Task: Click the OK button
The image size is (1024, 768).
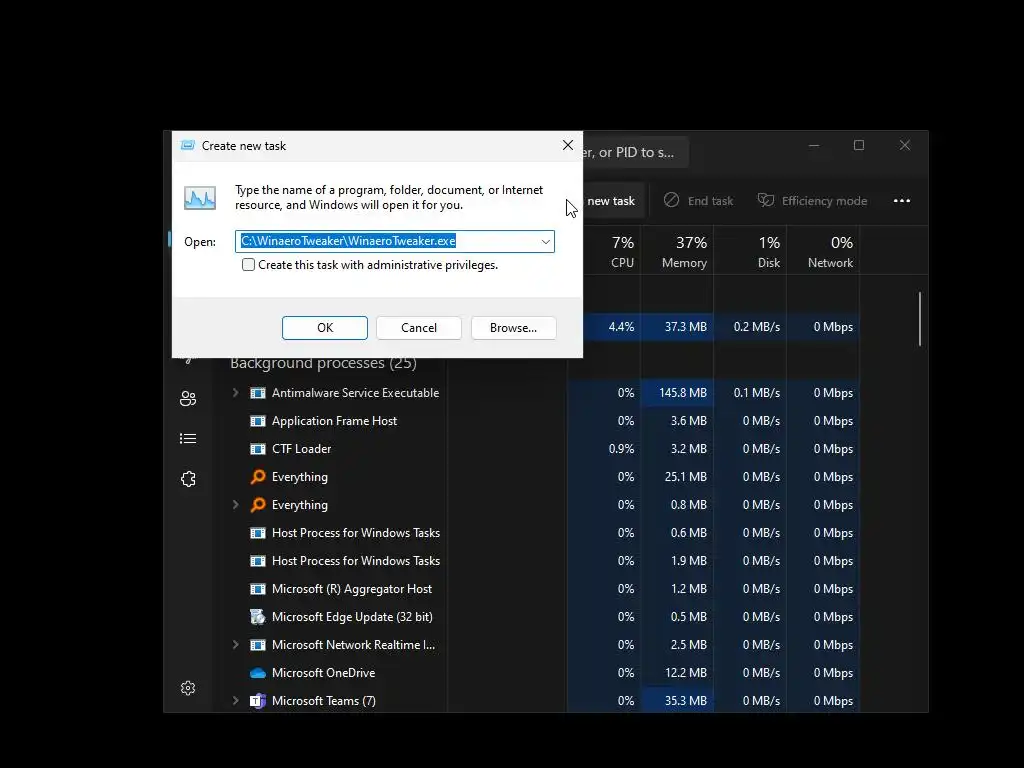Action: 325,328
